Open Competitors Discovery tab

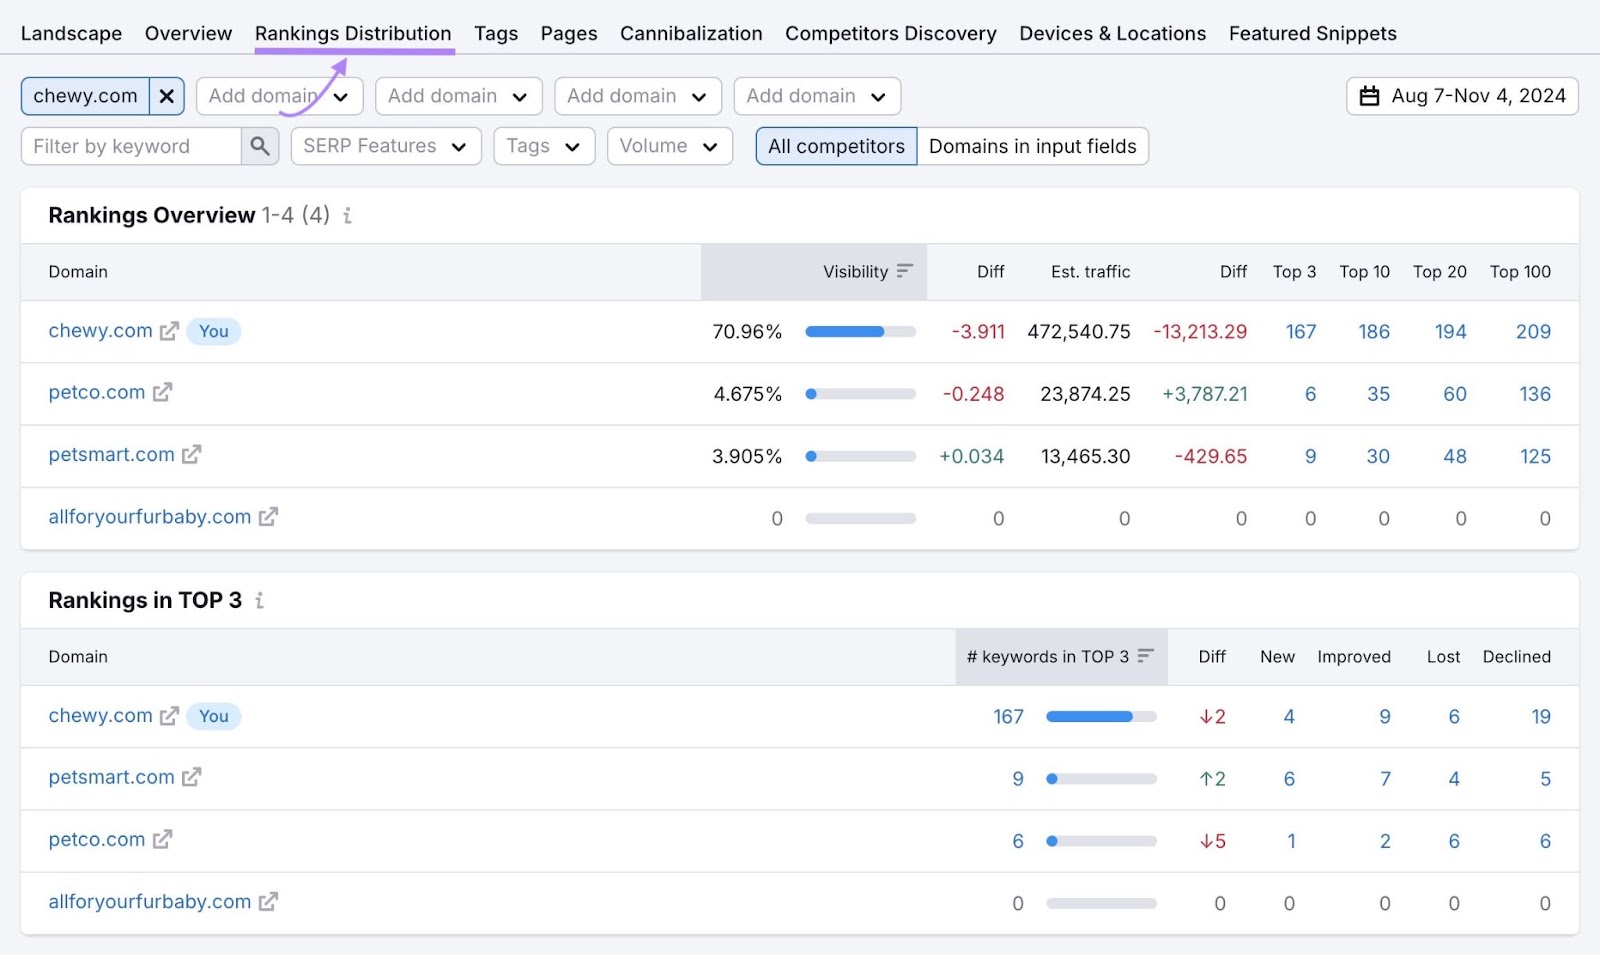[x=891, y=33]
